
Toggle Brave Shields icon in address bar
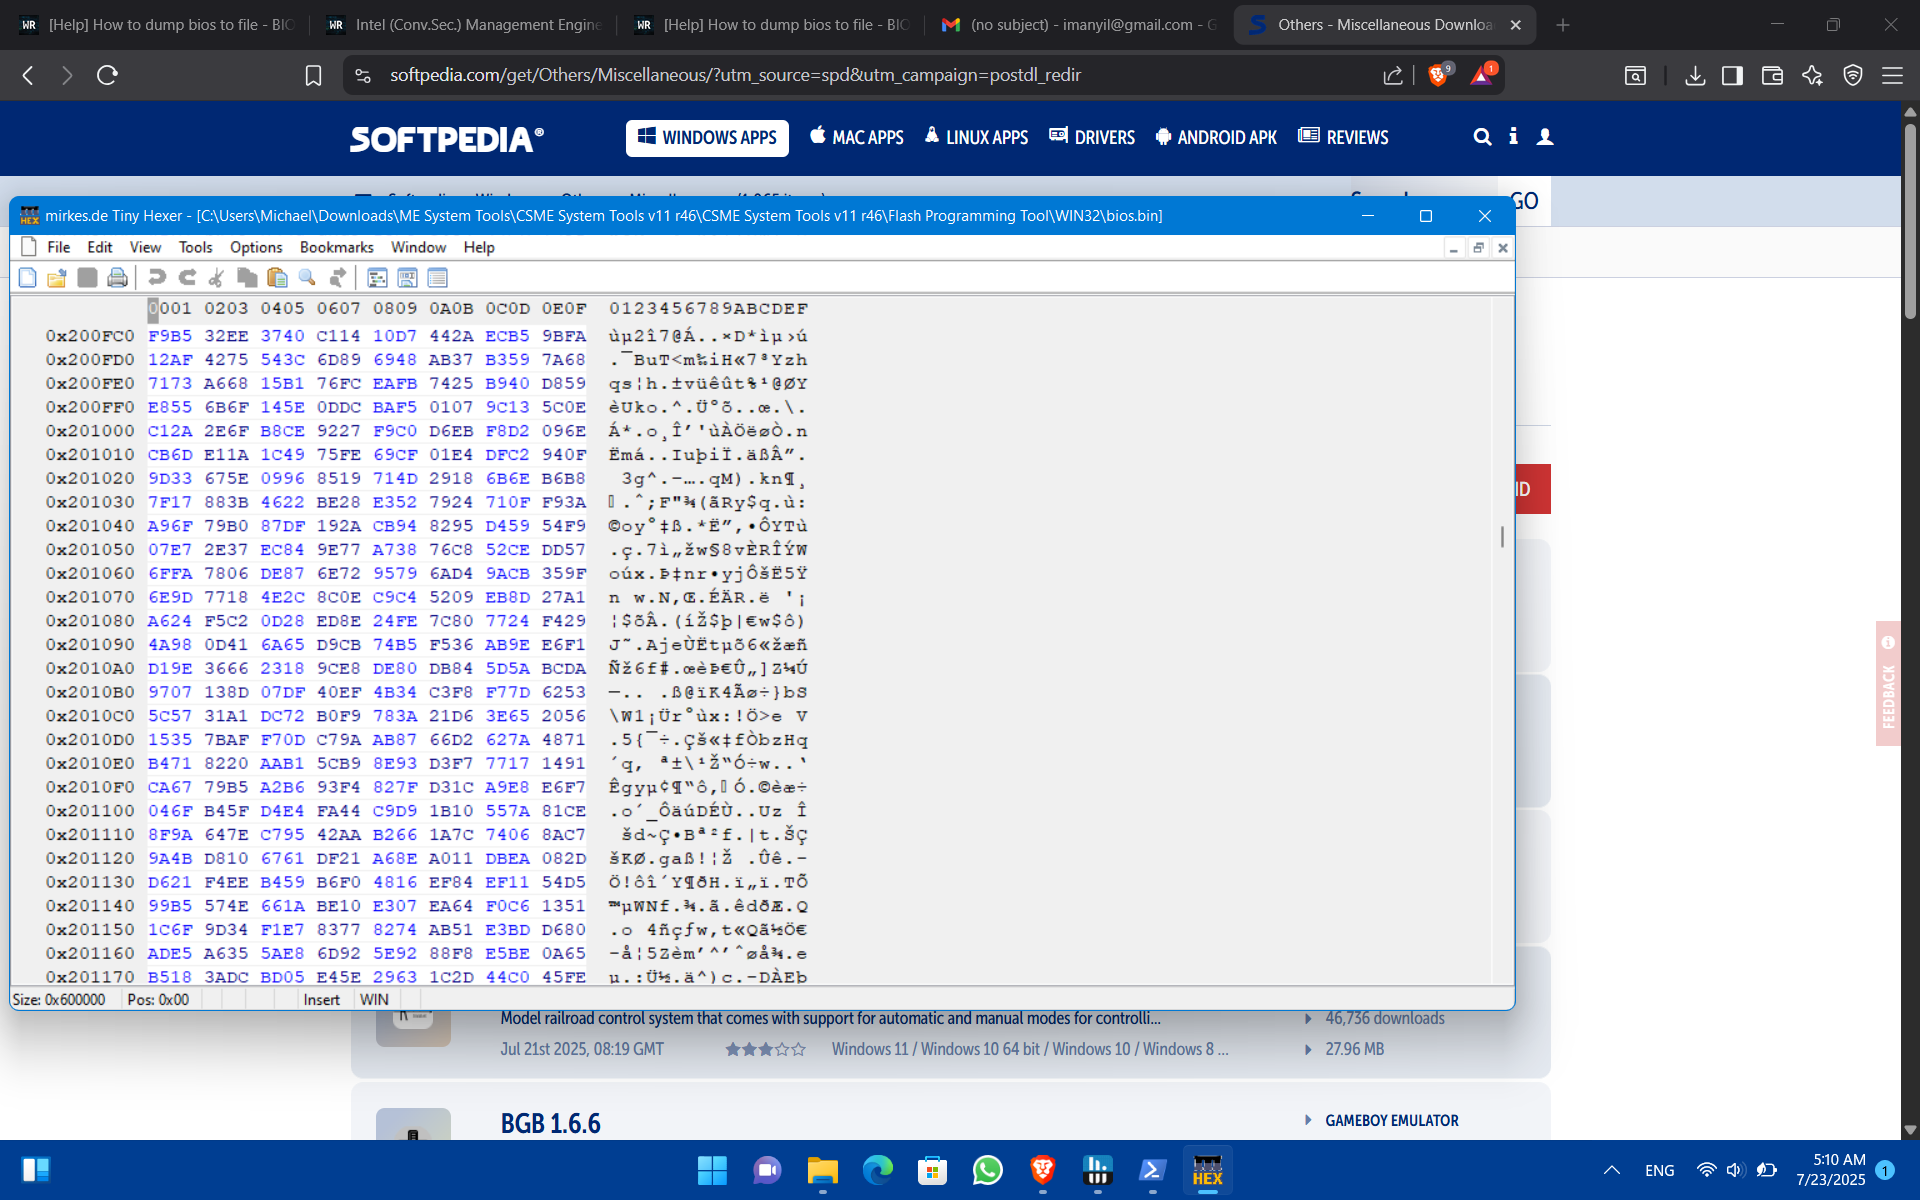1439,75
